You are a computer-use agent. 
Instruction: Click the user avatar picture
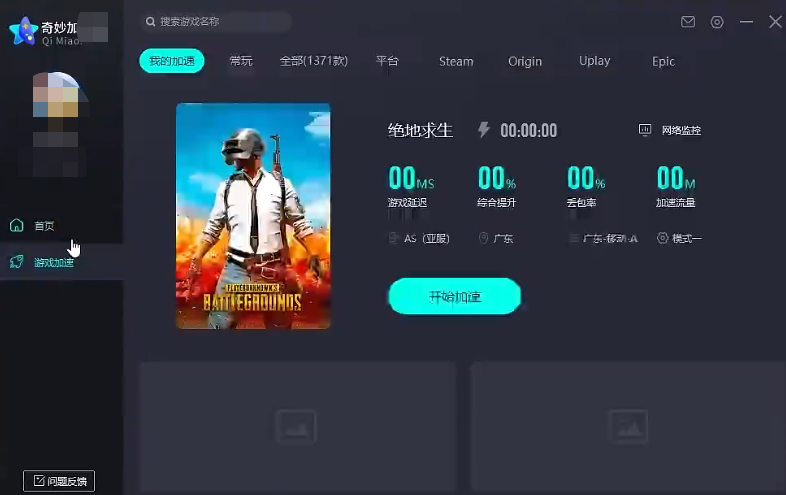(56, 94)
